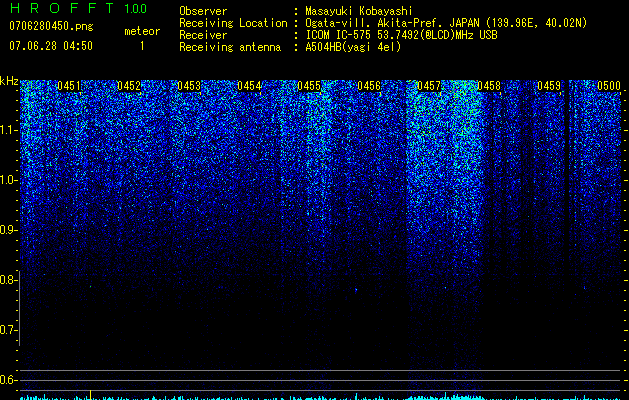Click the yellow meteor spike in amplitude graph
Image resolution: width=629 pixels, height=400 pixels.
(91, 395)
